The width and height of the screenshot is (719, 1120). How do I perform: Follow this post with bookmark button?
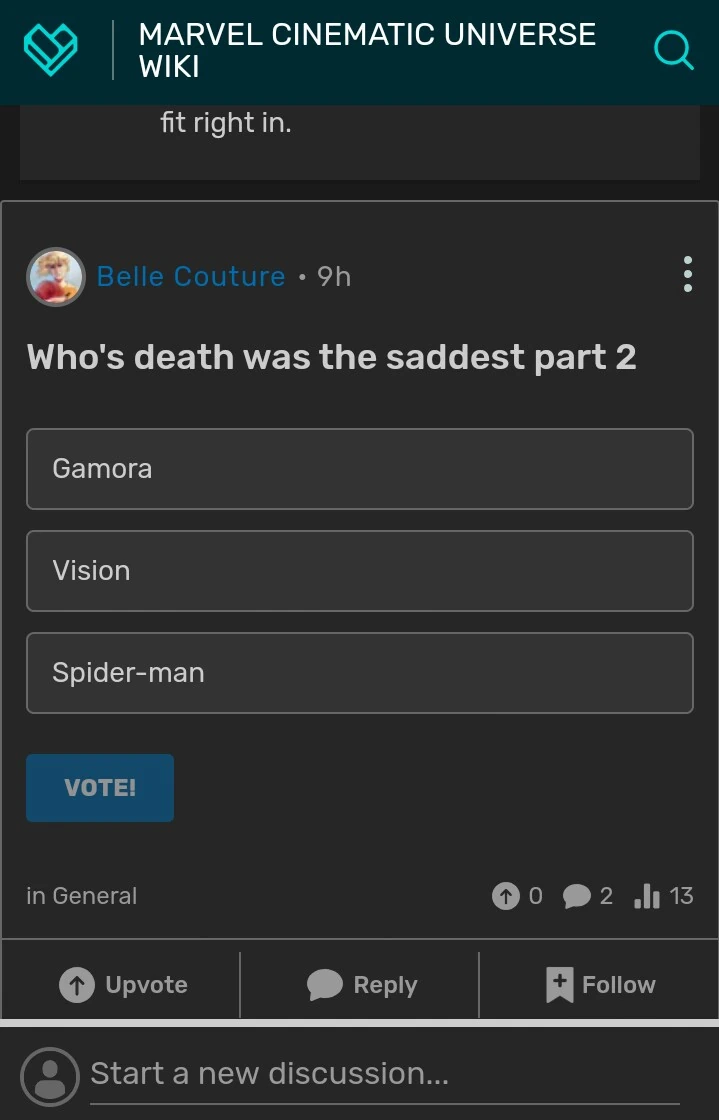tap(599, 984)
